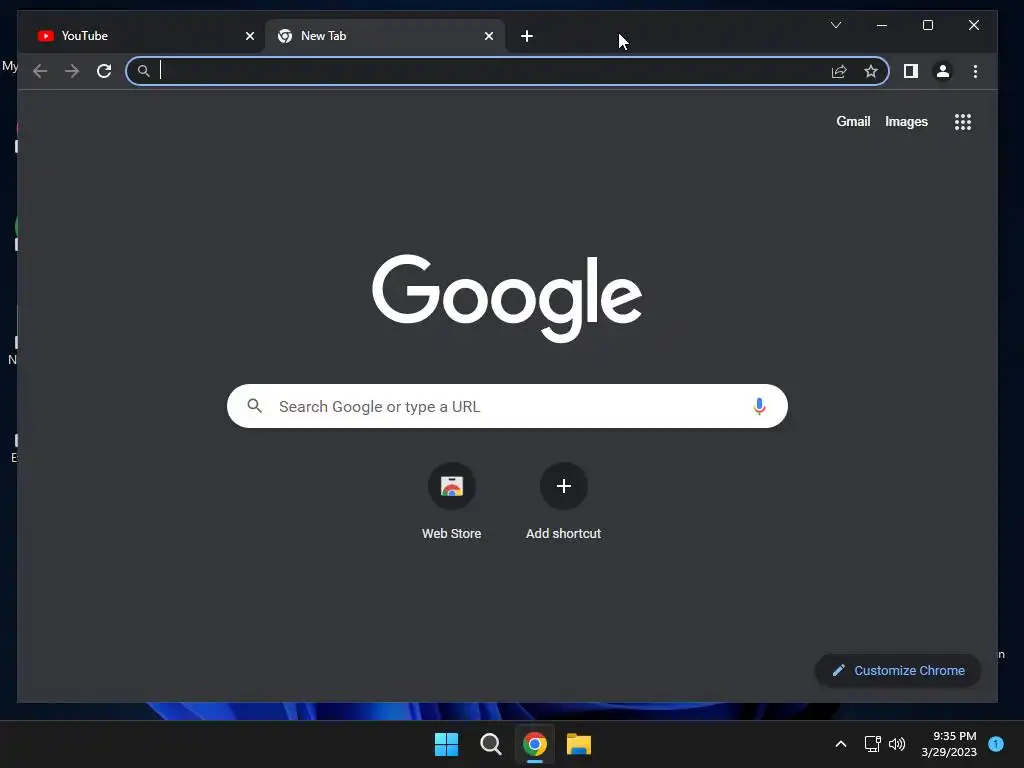Open the Windows Start menu
1024x768 pixels.
[447, 744]
